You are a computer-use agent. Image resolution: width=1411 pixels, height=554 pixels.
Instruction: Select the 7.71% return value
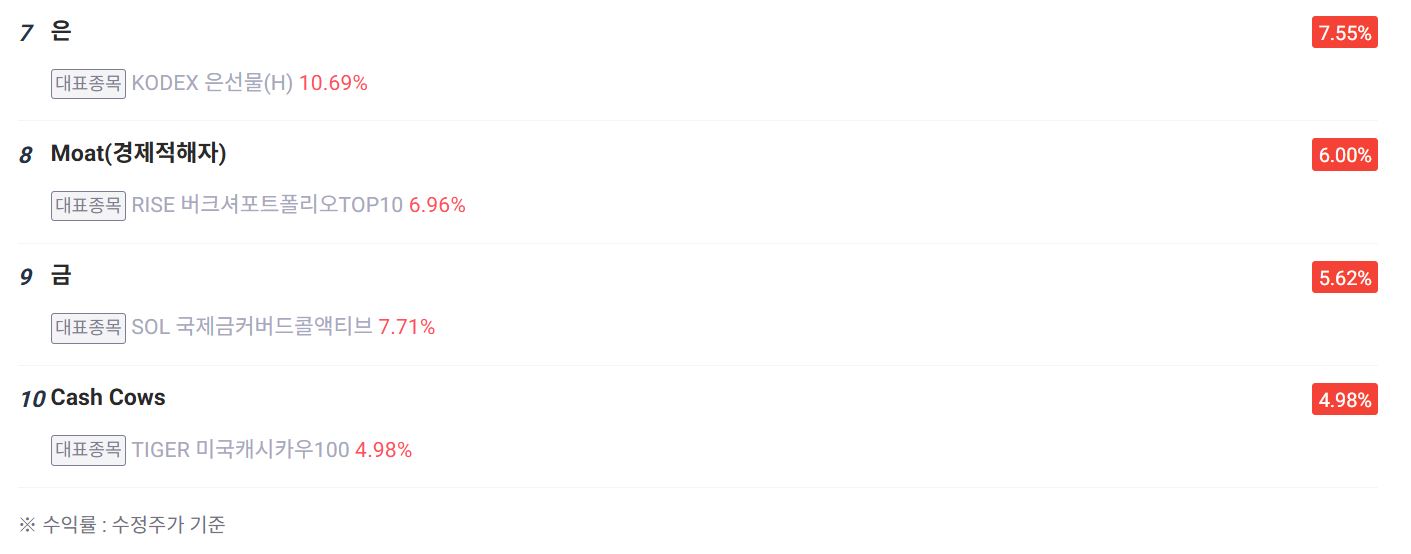coord(406,327)
